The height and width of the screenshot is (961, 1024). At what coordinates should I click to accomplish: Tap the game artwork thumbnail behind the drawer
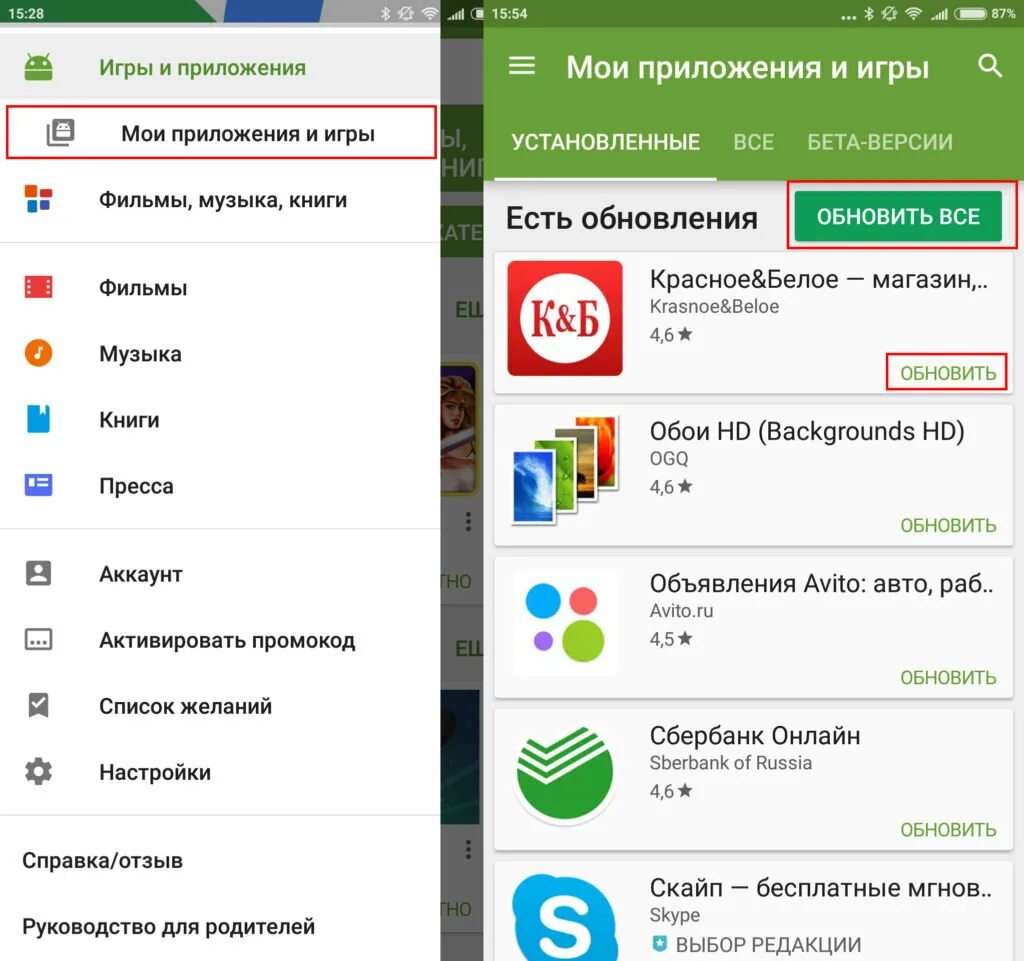click(x=460, y=430)
